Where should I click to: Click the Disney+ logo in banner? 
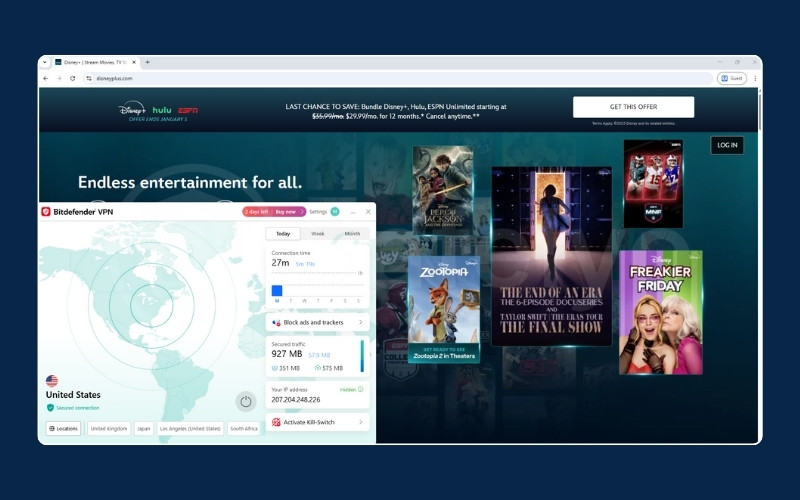[x=132, y=109]
